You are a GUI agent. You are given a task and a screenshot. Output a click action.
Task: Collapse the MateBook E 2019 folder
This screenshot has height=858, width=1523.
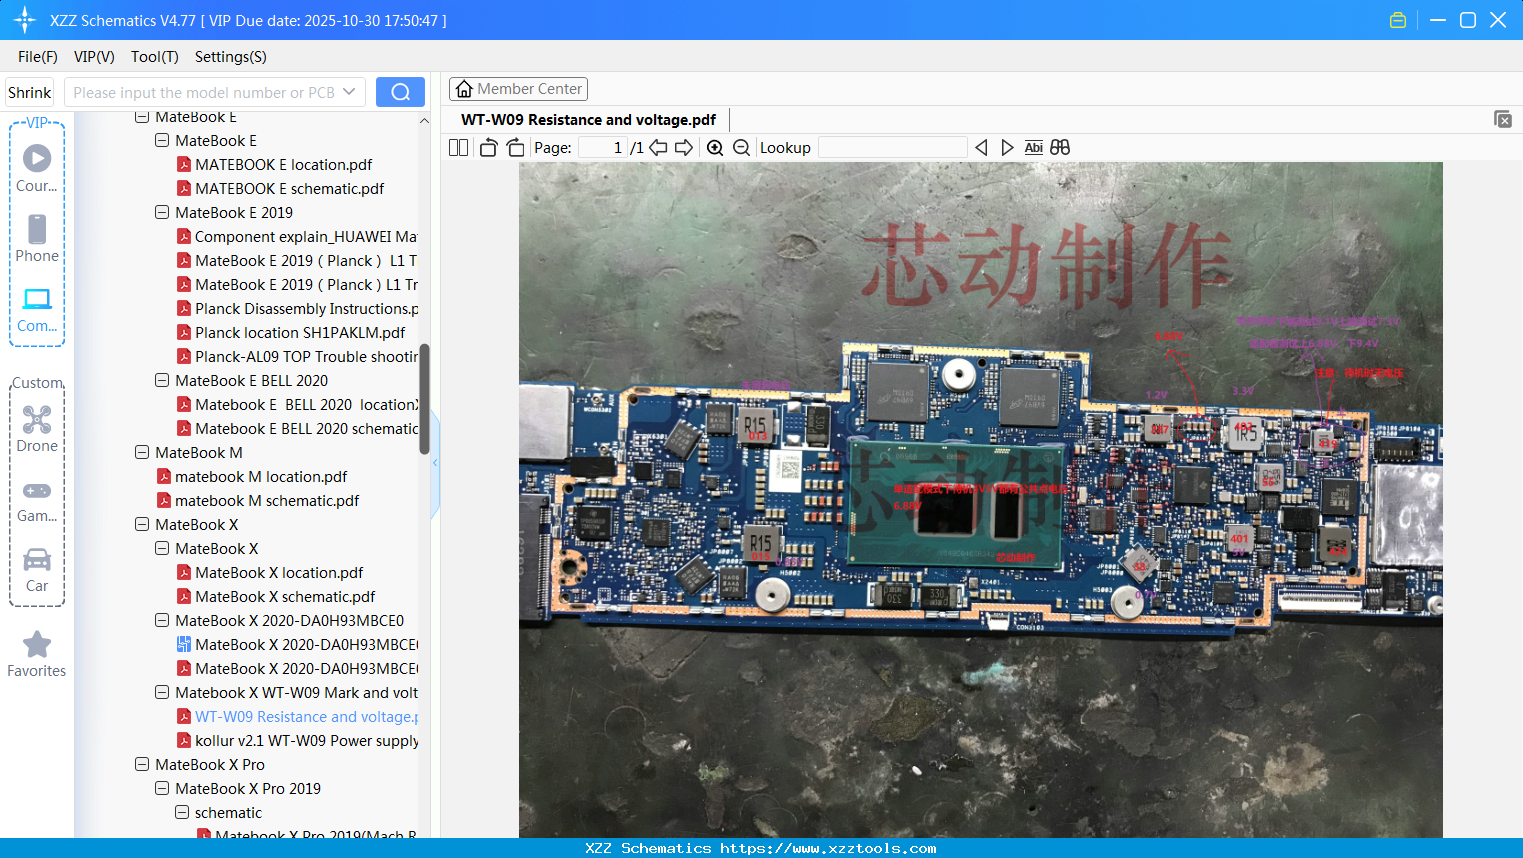pyautogui.click(x=162, y=213)
